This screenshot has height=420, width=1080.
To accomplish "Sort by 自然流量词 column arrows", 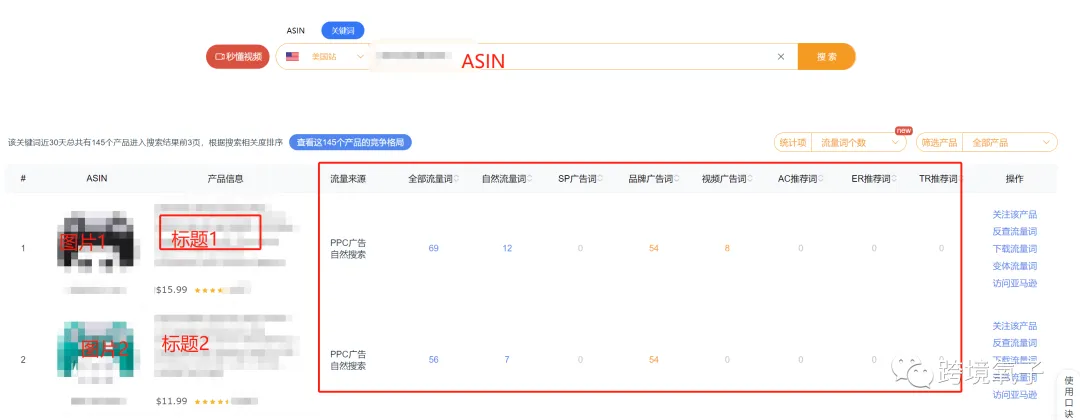I will [x=529, y=179].
